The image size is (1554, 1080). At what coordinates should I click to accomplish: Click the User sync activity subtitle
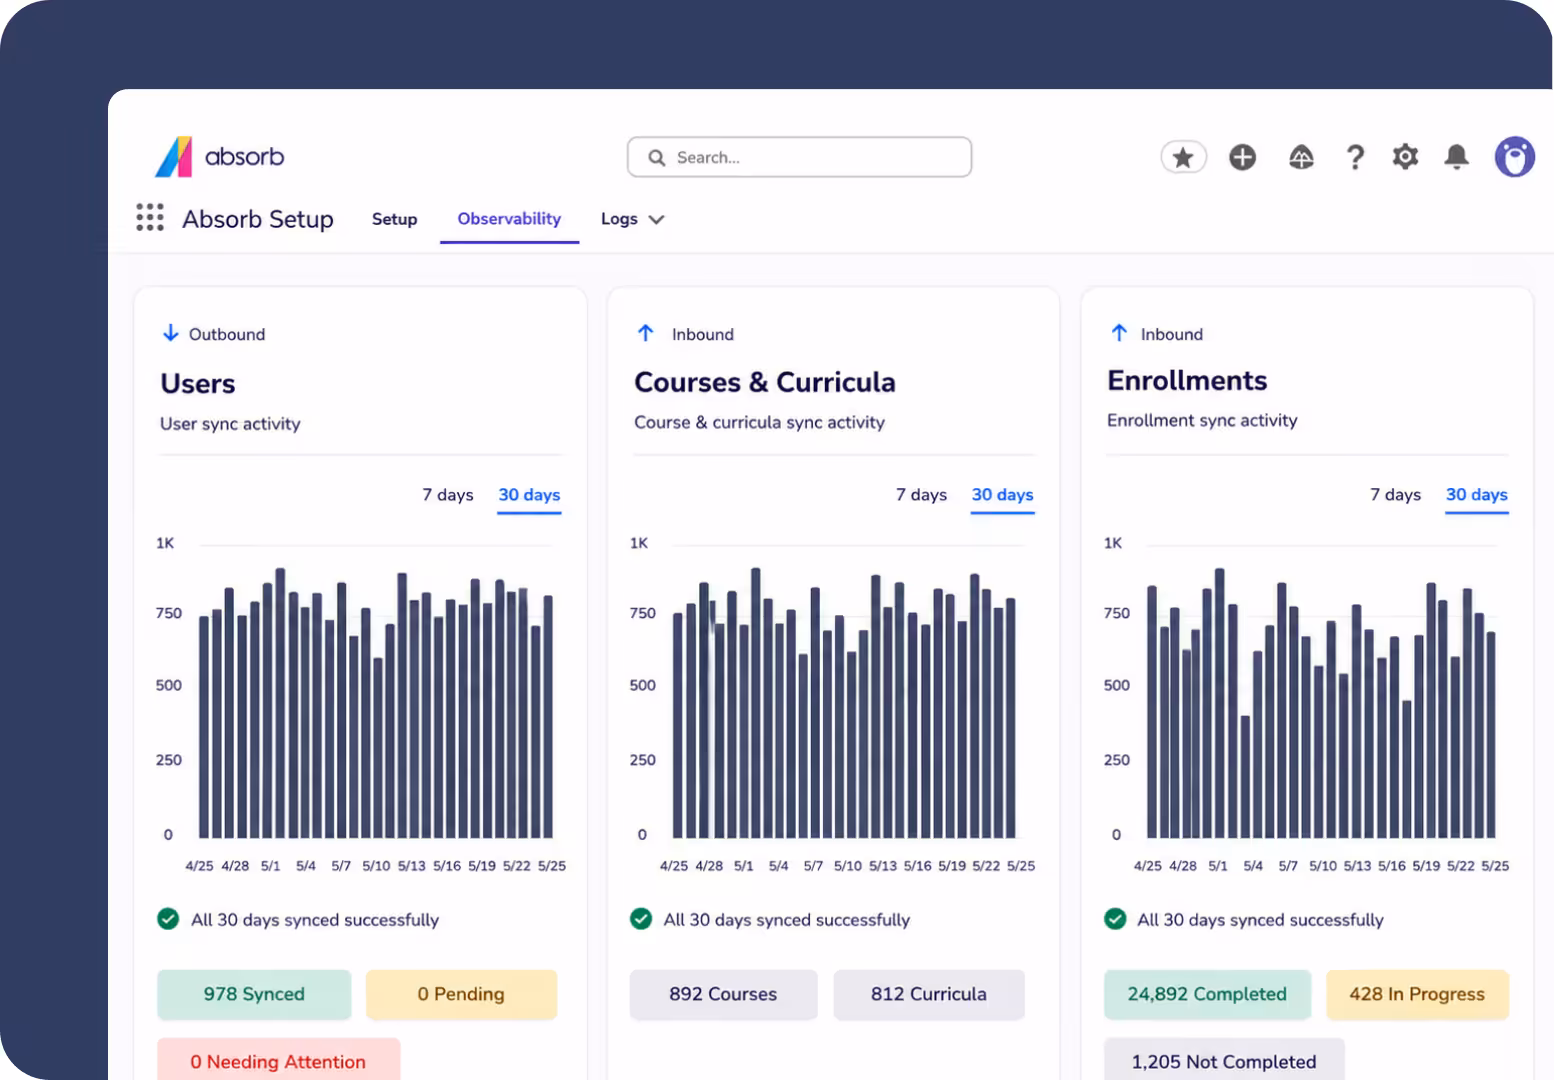click(x=230, y=424)
